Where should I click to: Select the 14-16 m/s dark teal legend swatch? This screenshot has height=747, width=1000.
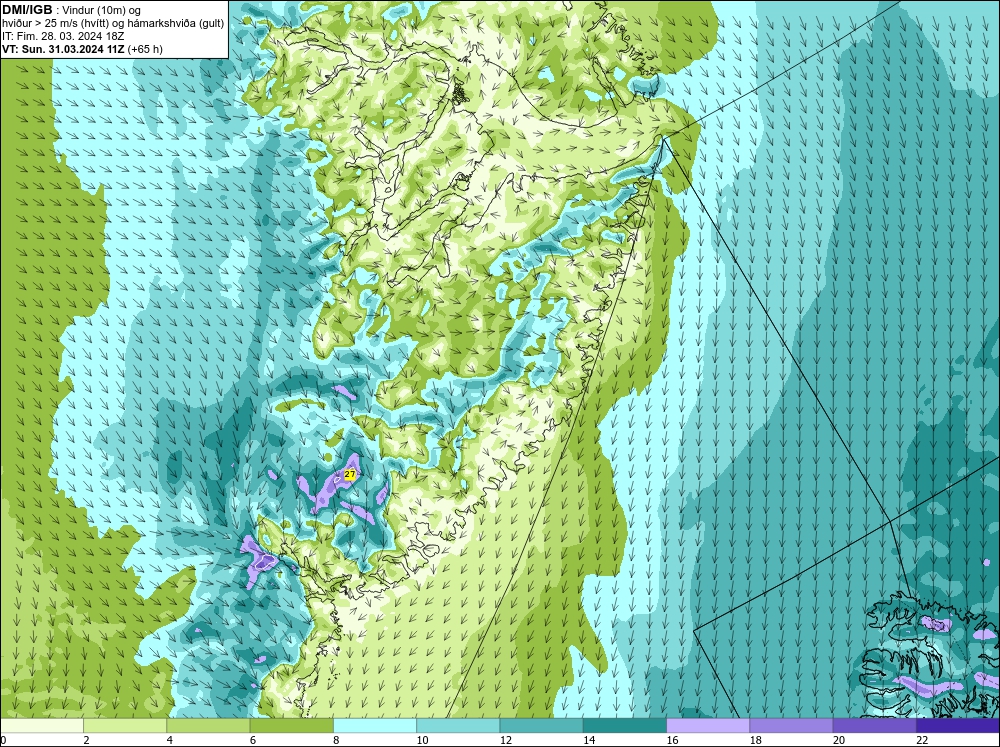624,726
